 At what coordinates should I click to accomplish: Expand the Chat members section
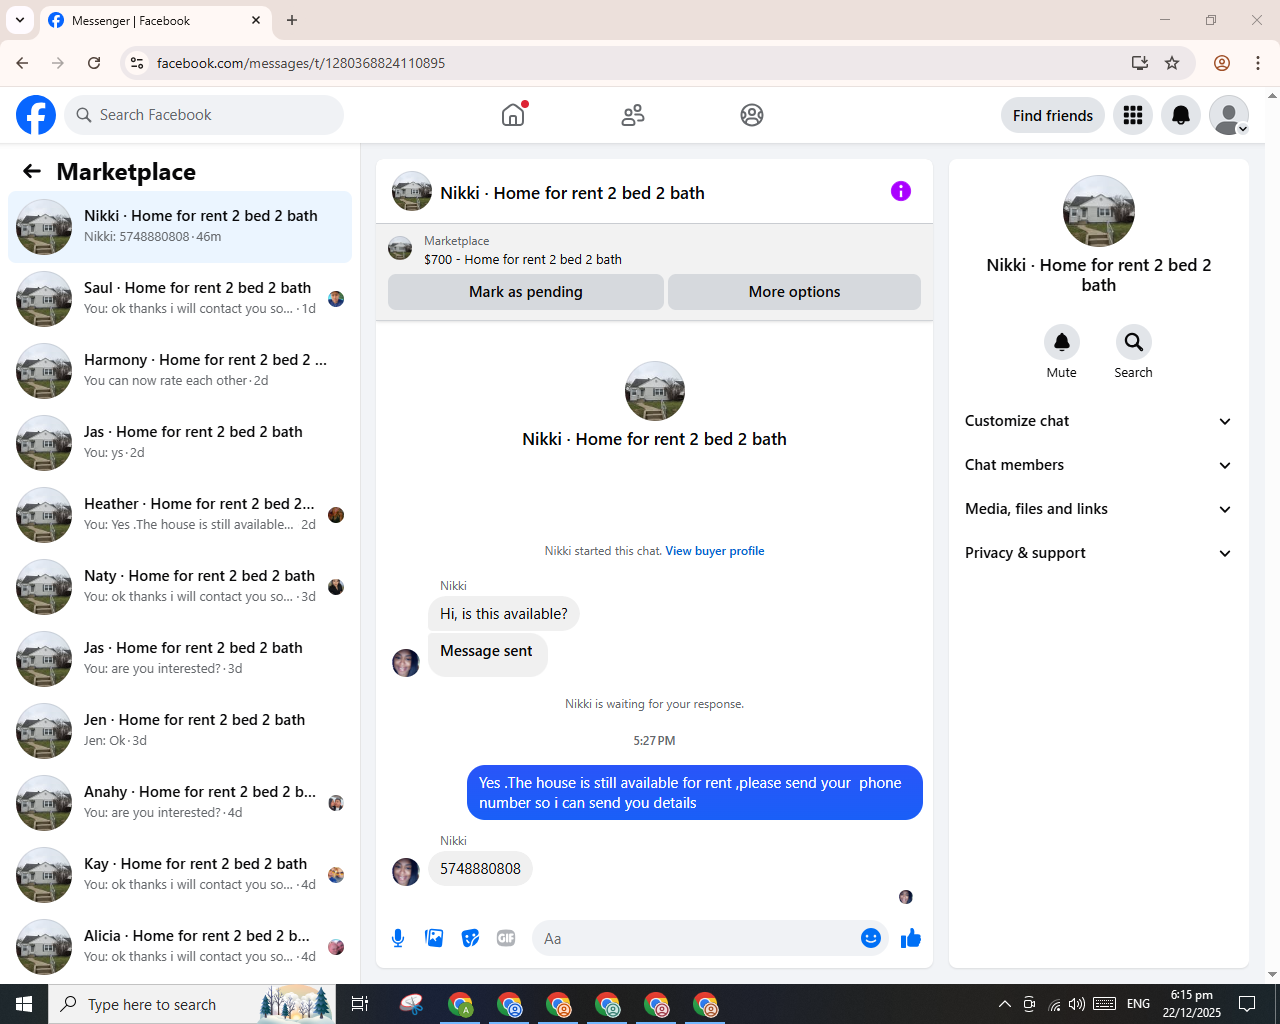tap(1098, 465)
